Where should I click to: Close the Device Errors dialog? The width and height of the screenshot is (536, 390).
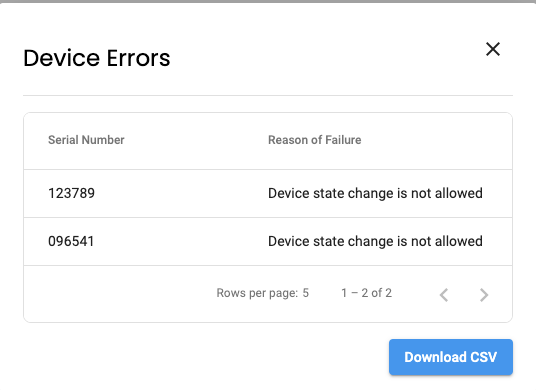coord(493,49)
